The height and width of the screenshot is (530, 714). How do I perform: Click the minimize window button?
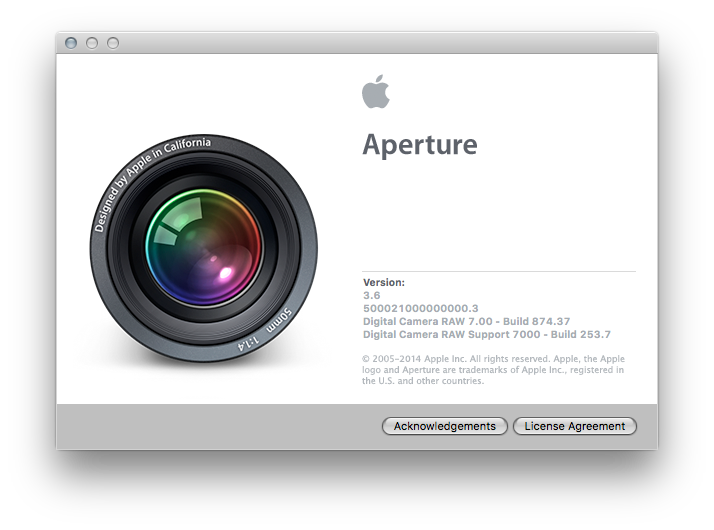coord(92,43)
